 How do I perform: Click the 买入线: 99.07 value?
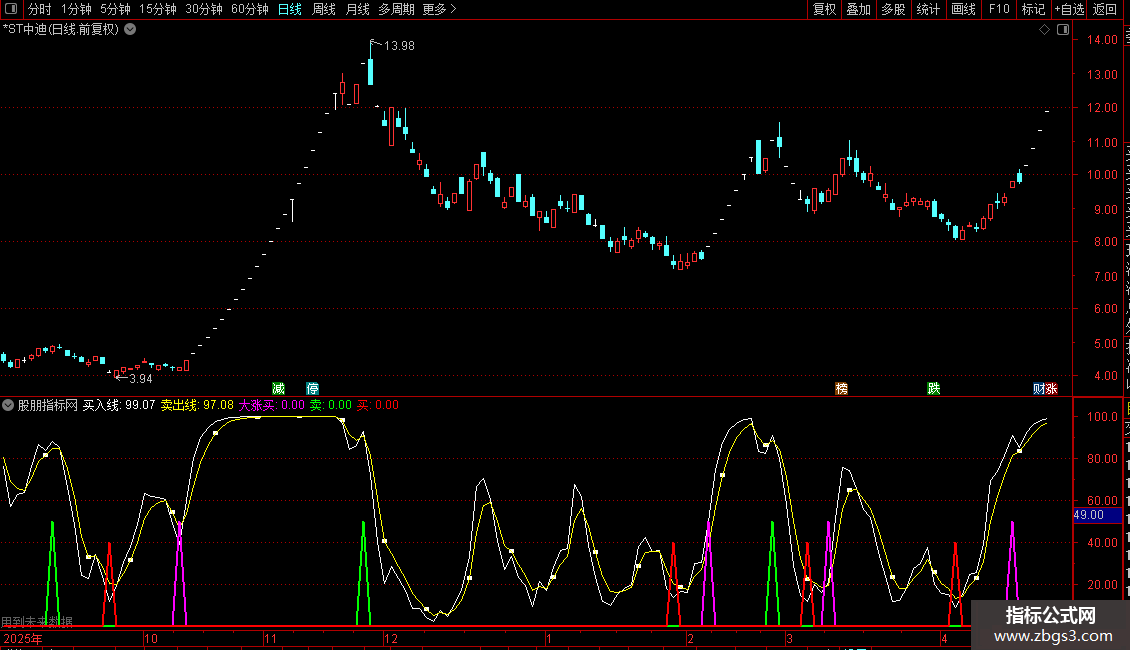(x=119, y=405)
